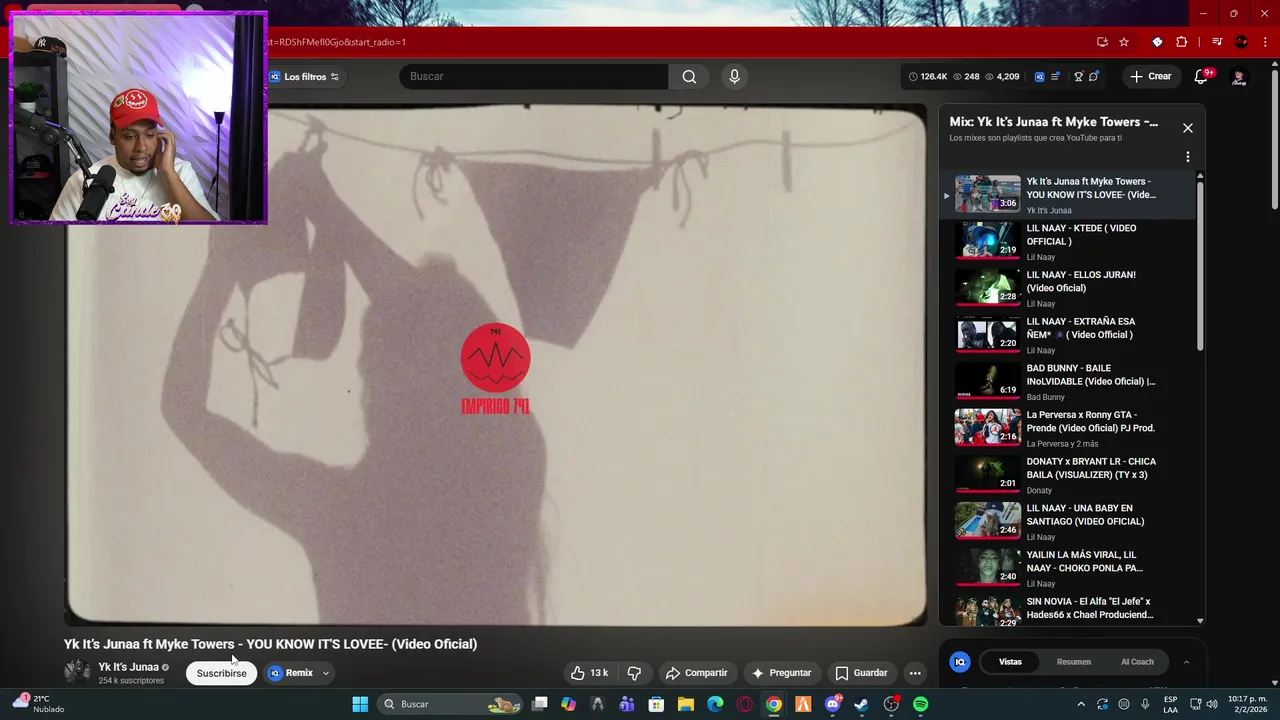
Task: Open Copilot from taskbar
Action: 569,704
